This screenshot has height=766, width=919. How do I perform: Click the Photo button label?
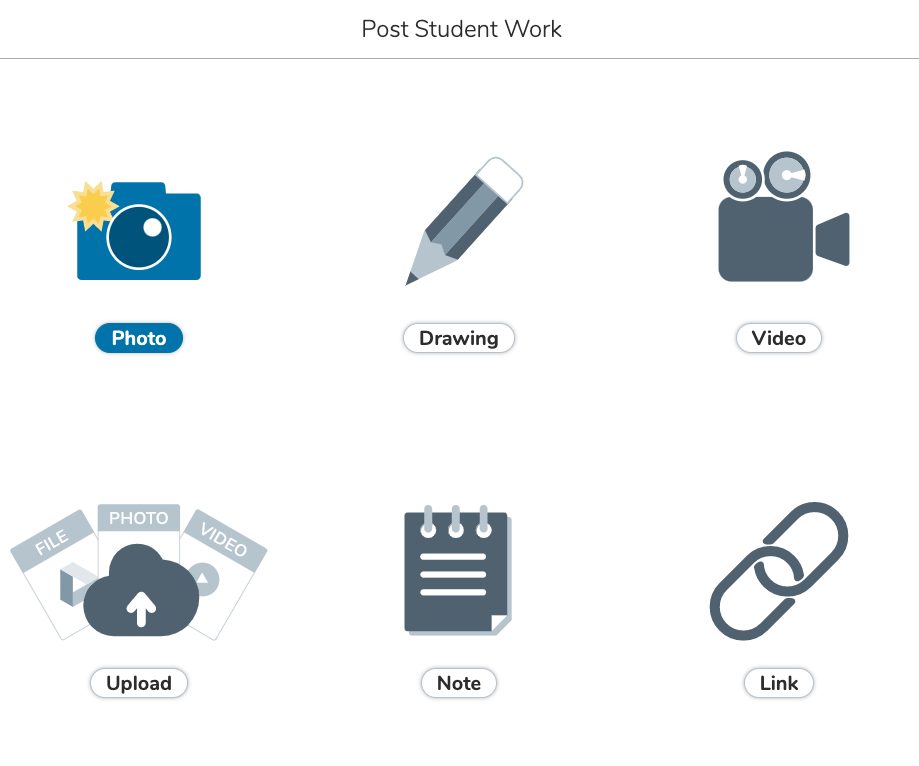139,338
